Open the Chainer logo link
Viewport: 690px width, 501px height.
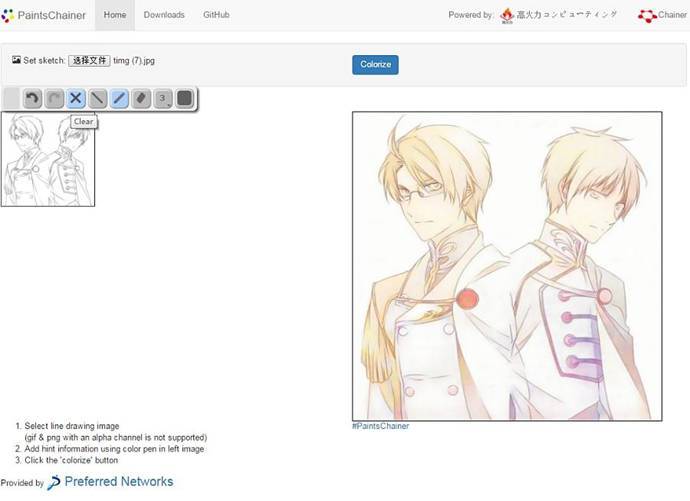663,15
